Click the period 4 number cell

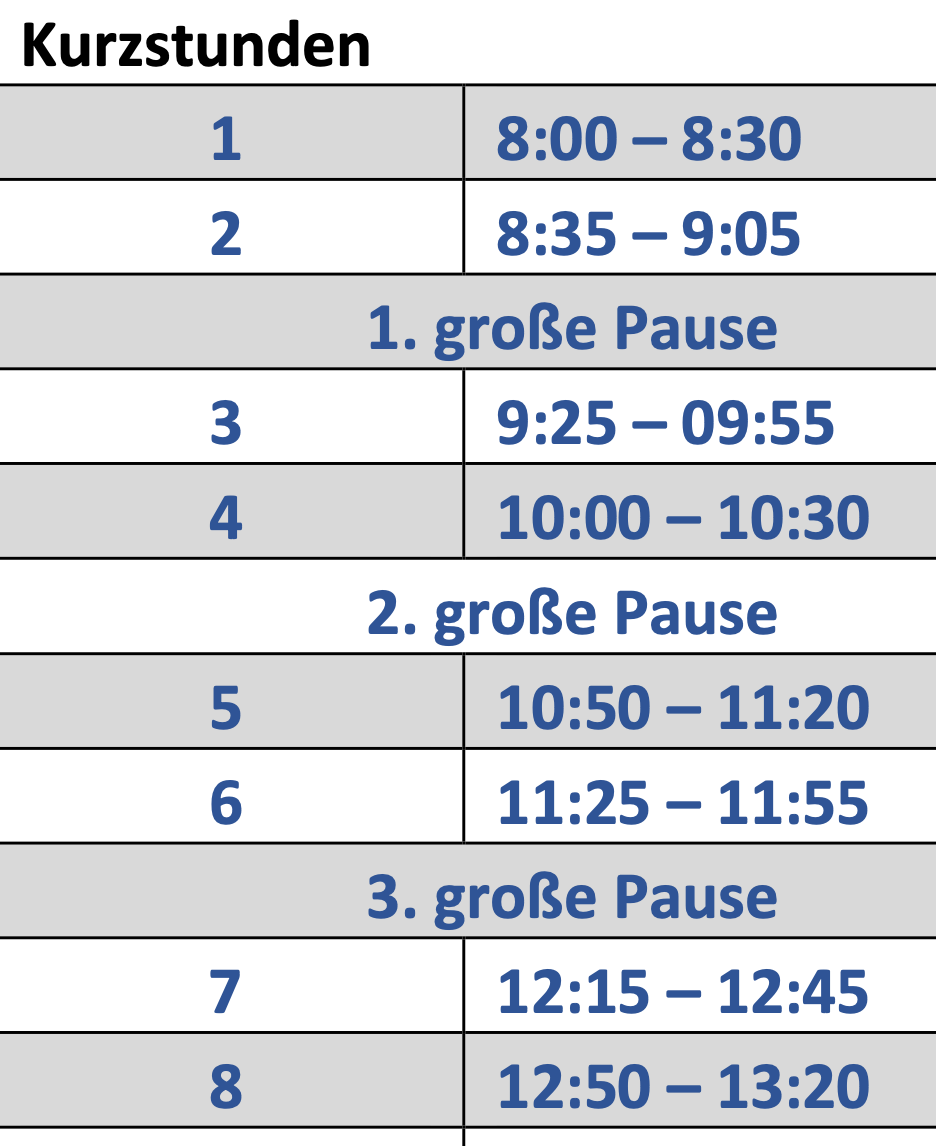tap(226, 517)
